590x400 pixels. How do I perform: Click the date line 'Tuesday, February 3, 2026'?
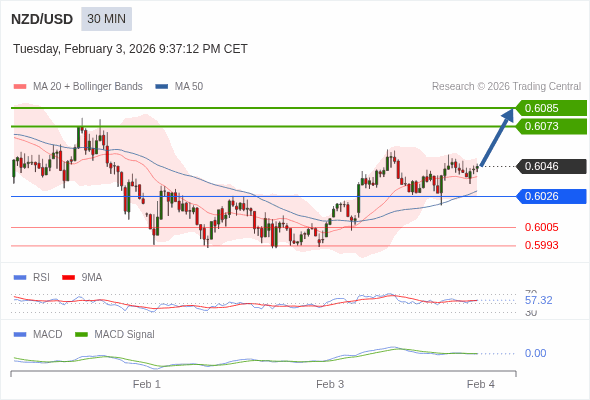(x=130, y=49)
